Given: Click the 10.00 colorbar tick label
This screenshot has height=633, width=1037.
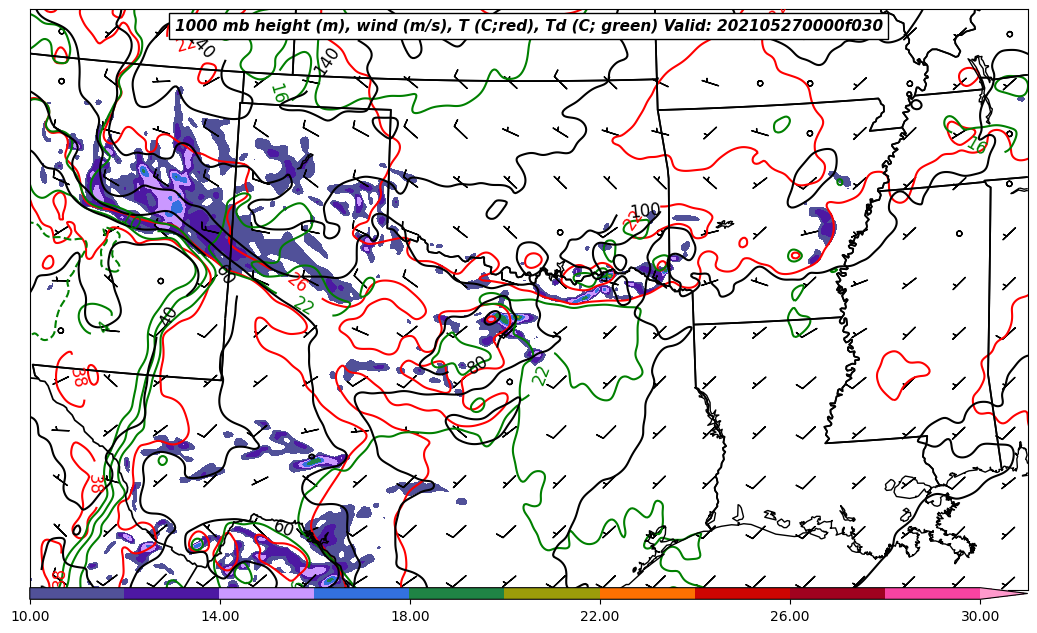Looking at the screenshot, I should pyautogui.click(x=30, y=616).
